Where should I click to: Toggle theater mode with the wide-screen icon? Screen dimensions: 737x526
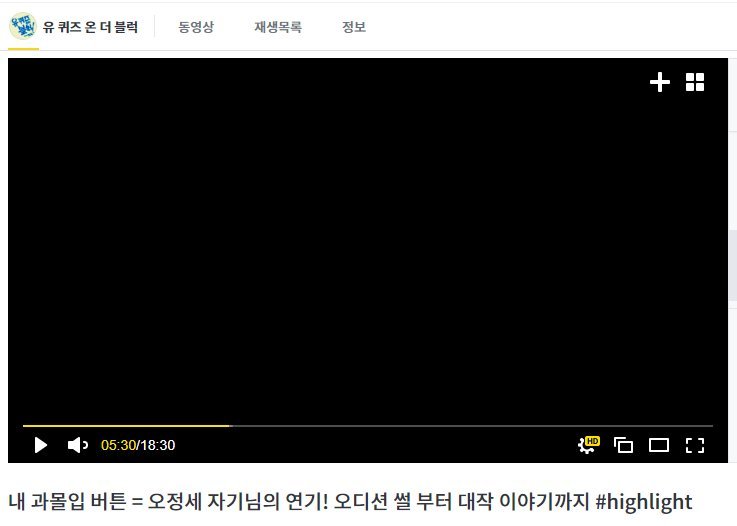point(659,445)
